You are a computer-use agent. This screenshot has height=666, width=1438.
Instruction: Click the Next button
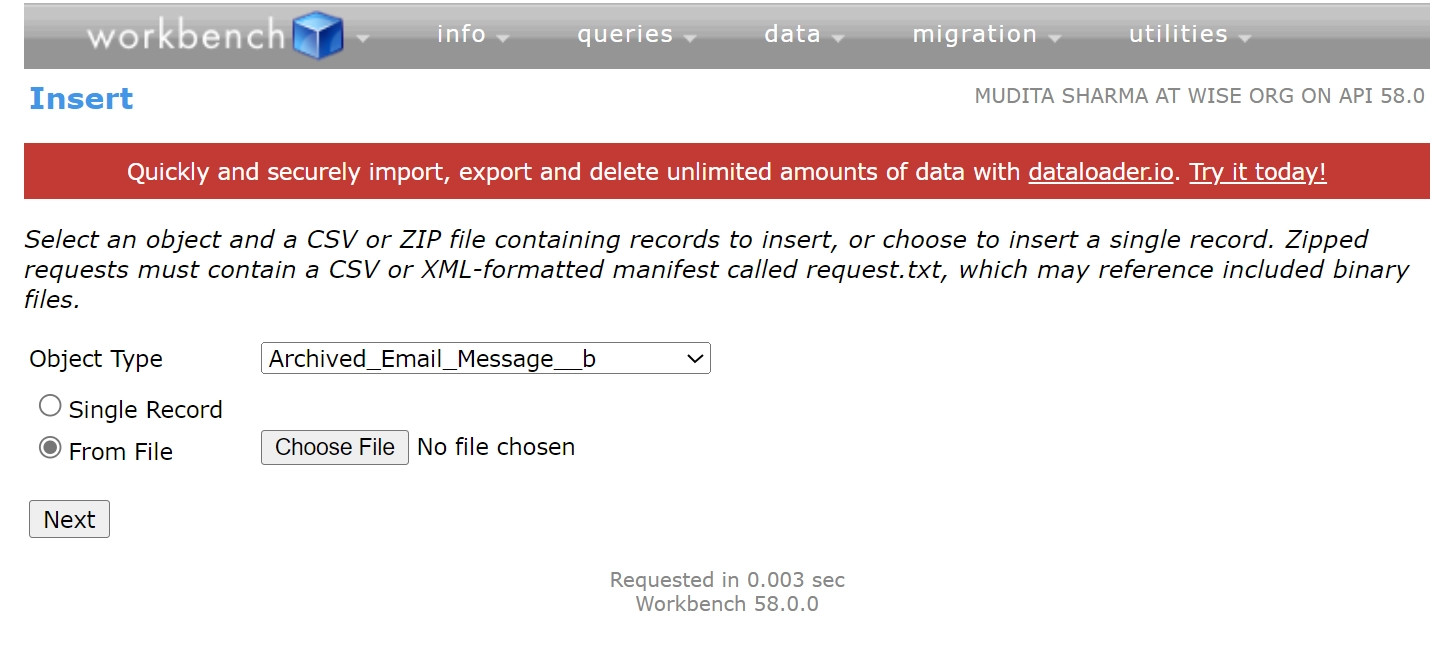[69, 520]
